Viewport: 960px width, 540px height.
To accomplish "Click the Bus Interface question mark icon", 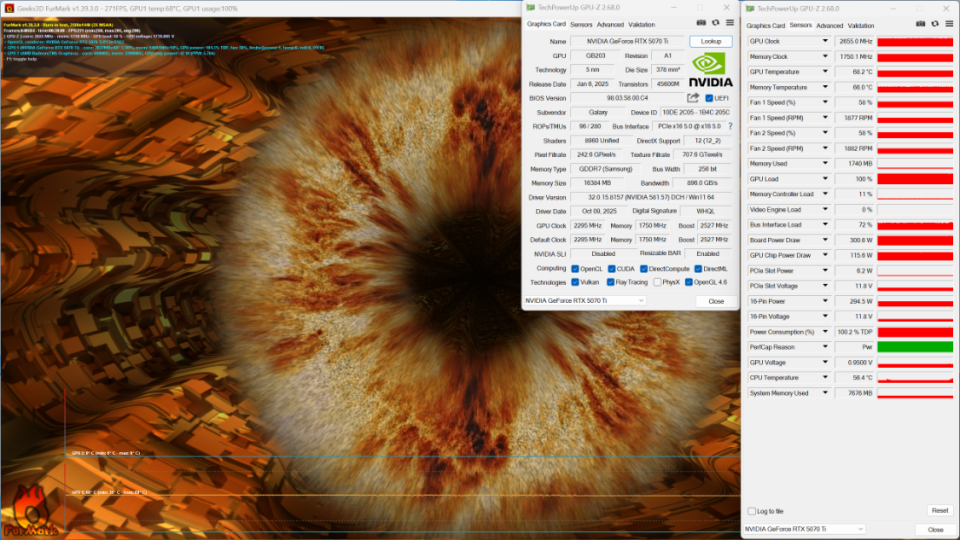I will (730, 126).
